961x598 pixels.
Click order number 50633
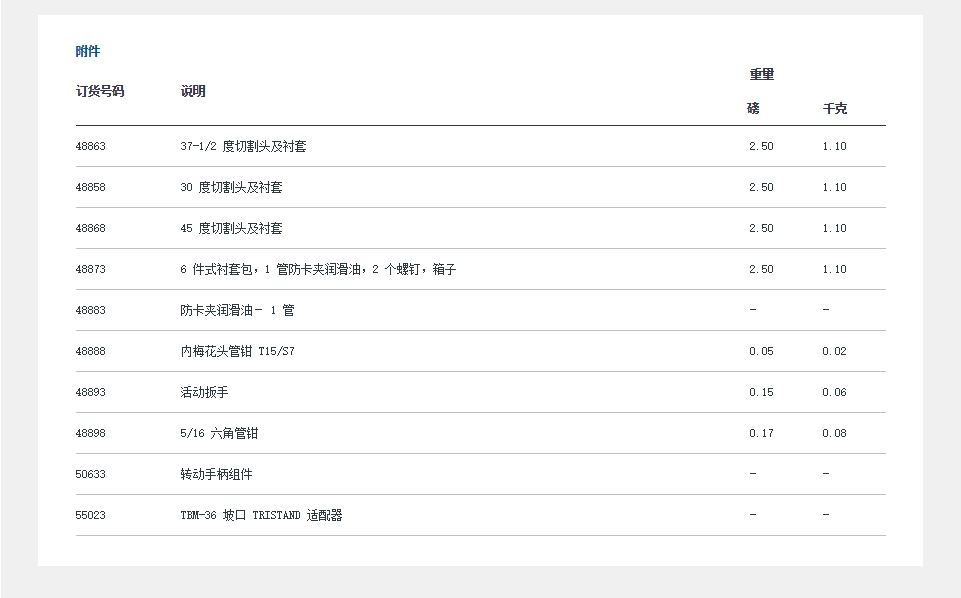[x=90, y=474]
